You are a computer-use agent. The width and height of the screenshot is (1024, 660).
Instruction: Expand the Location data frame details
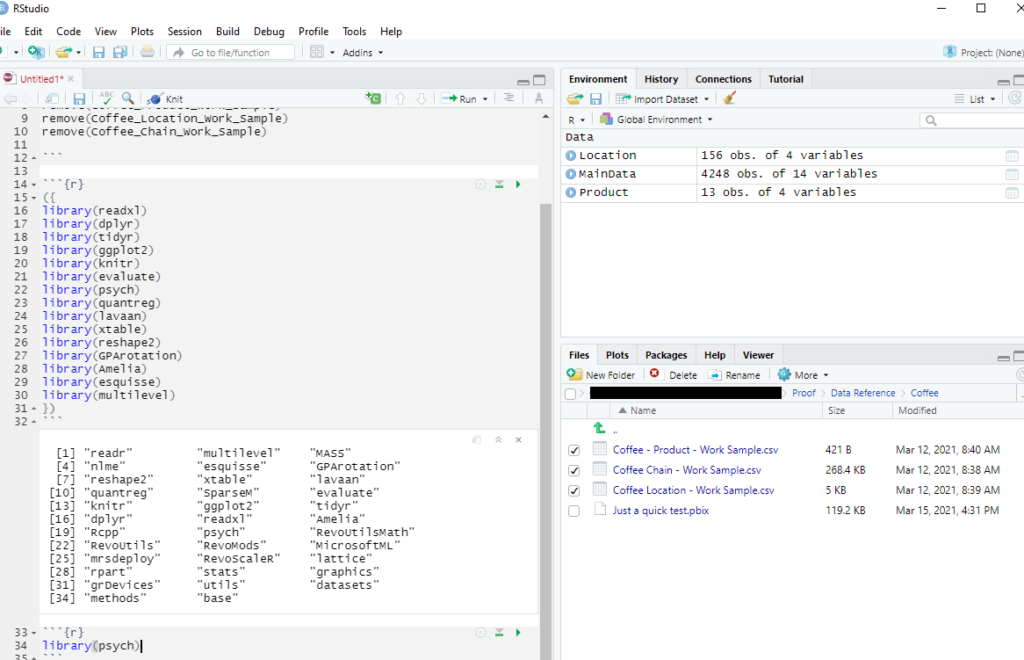[x=570, y=156]
